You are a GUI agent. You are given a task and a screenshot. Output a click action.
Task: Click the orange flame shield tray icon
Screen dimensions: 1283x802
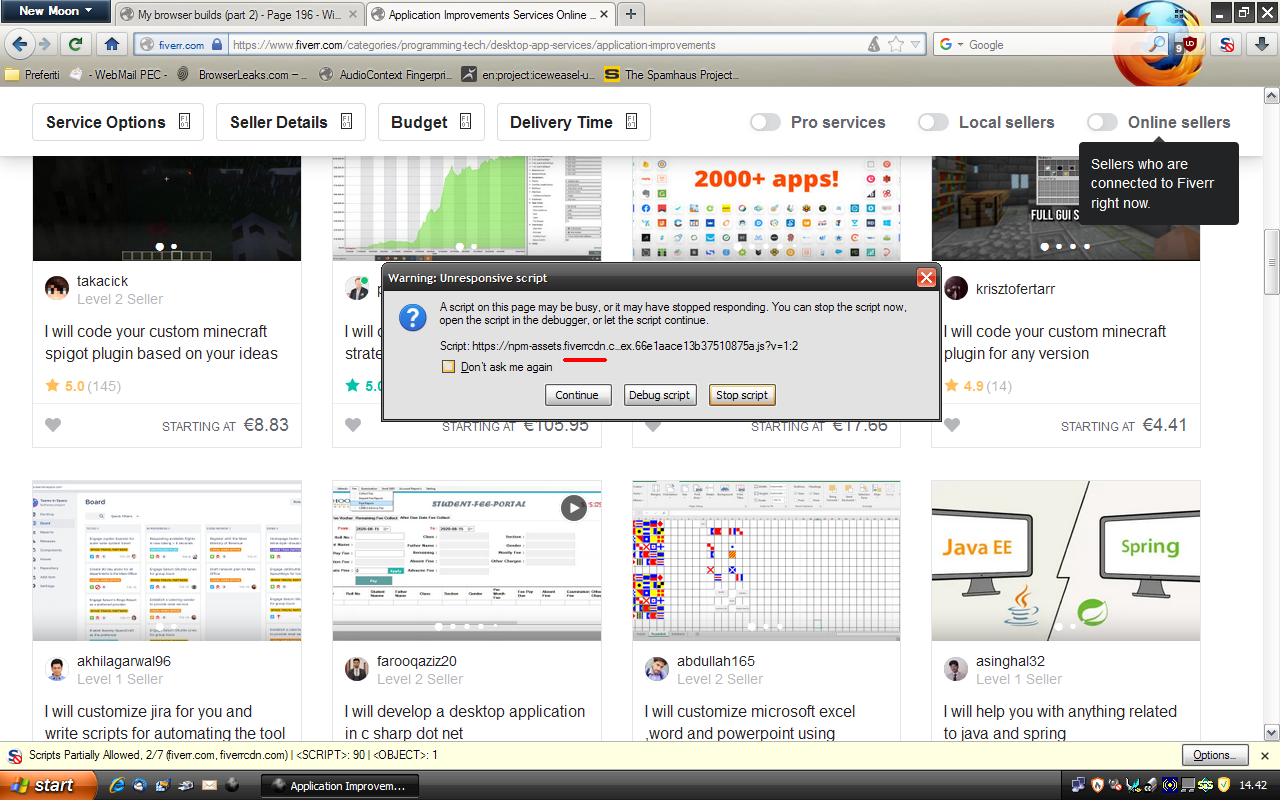click(x=1097, y=785)
